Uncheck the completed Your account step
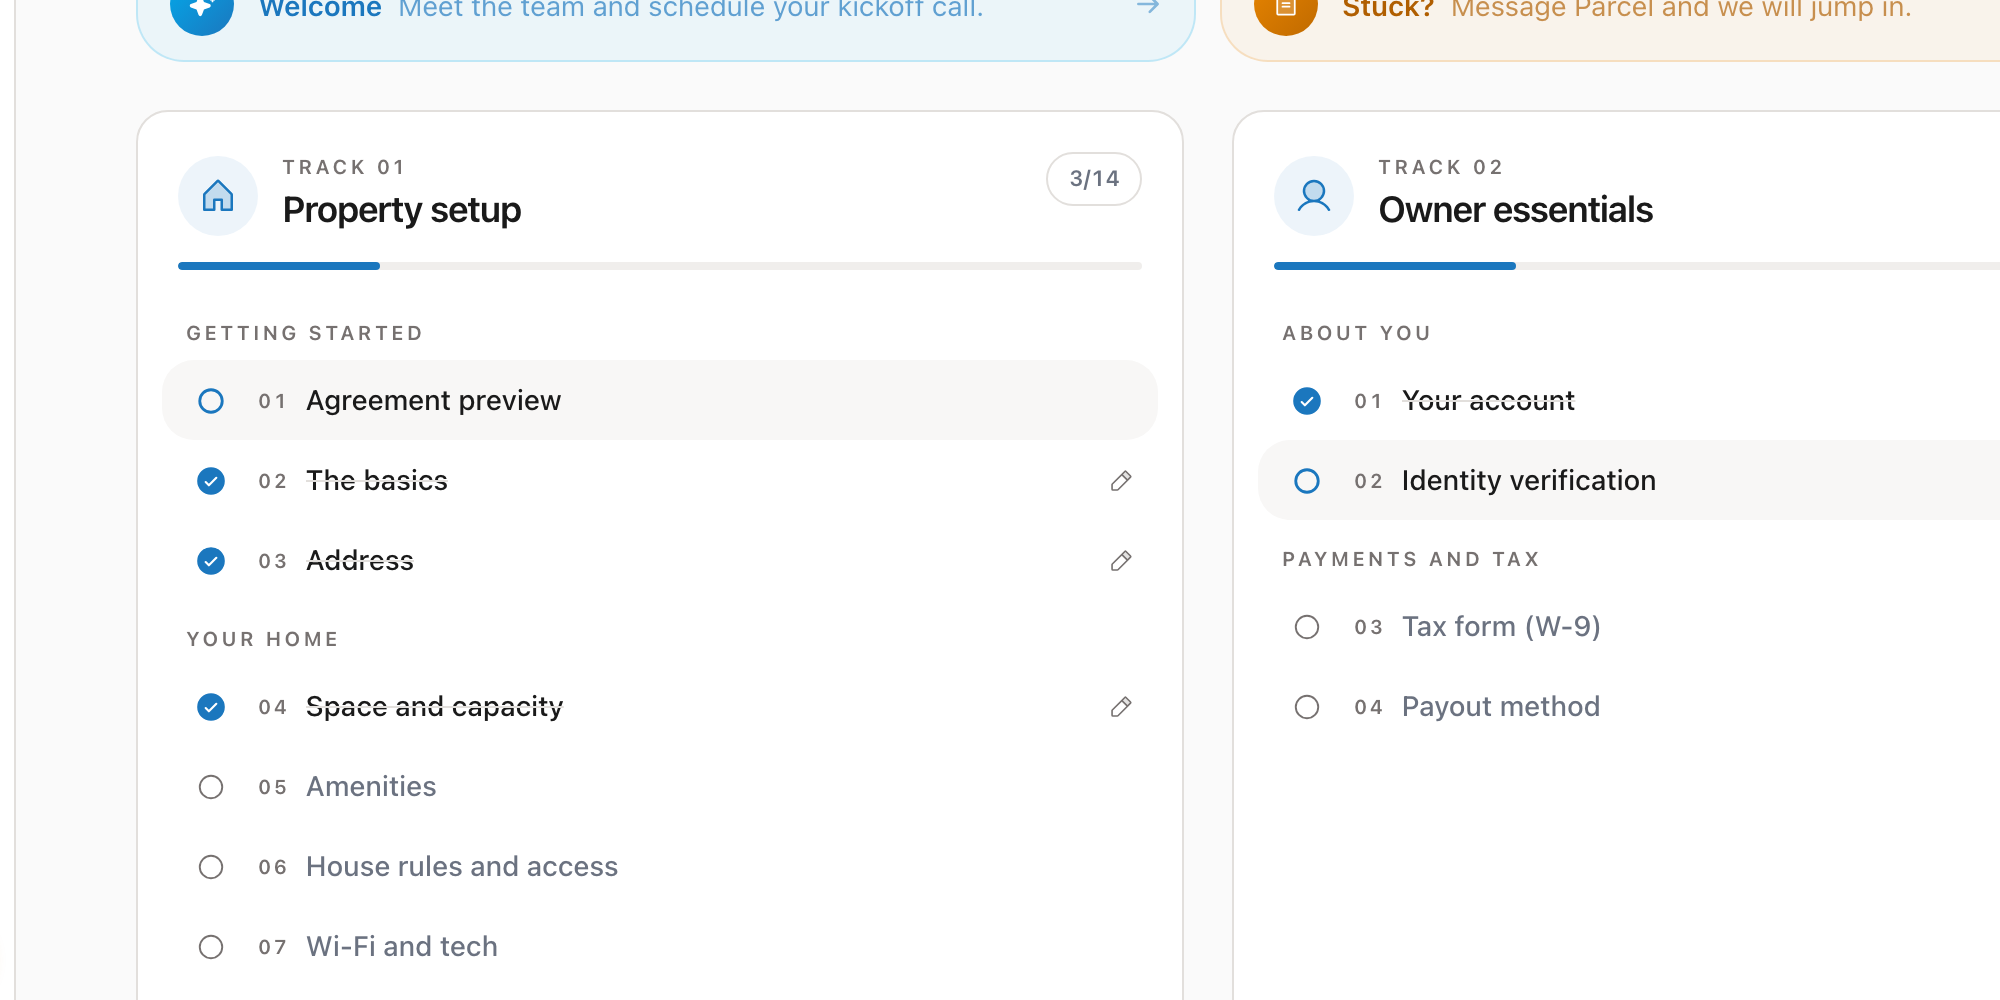 pos(1307,400)
